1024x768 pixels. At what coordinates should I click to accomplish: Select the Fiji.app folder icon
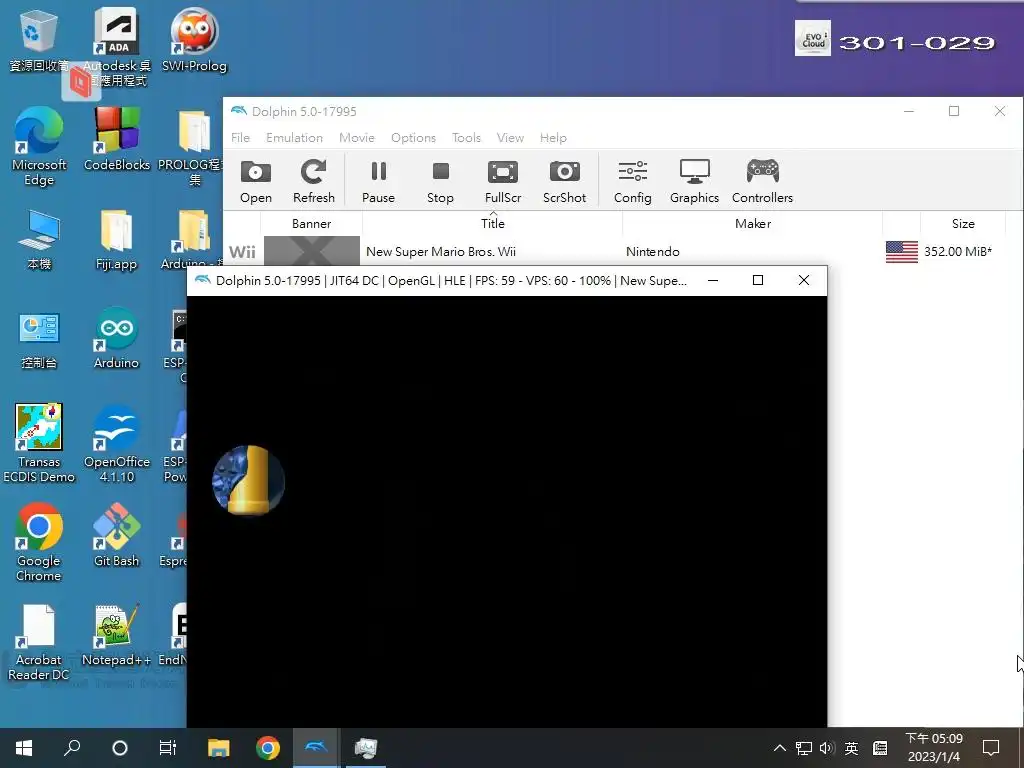tap(116, 240)
